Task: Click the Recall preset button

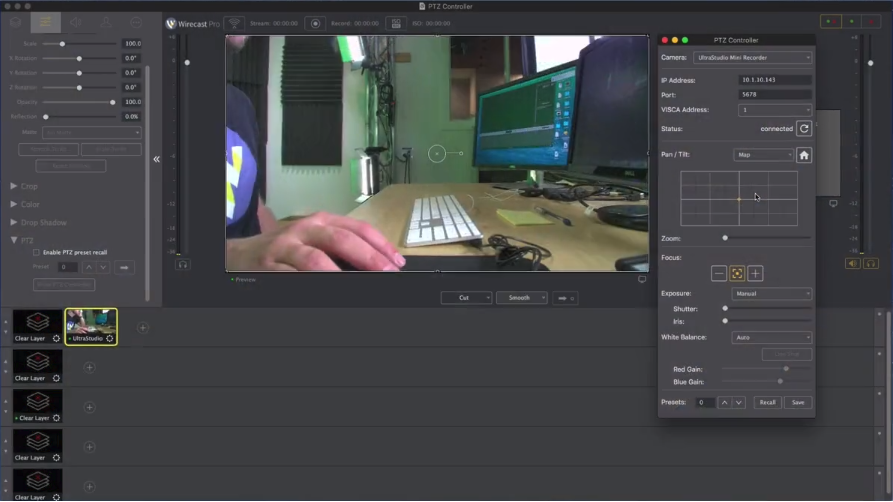Action: pyautogui.click(x=767, y=402)
